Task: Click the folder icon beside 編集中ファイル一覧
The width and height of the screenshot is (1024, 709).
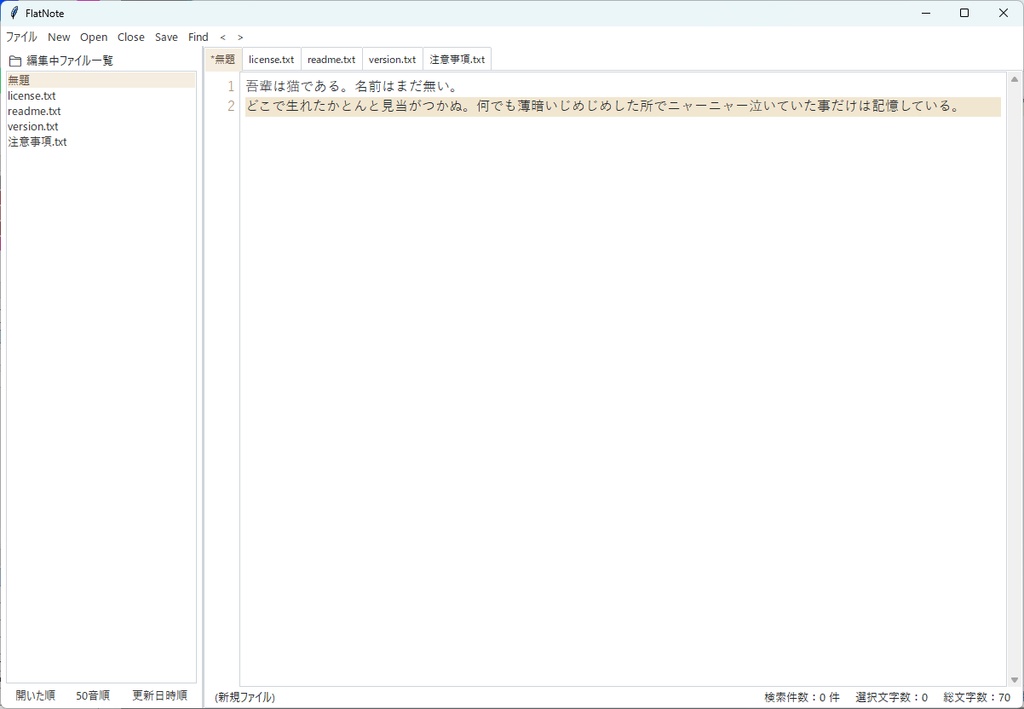Action: (x=15, y=61)
